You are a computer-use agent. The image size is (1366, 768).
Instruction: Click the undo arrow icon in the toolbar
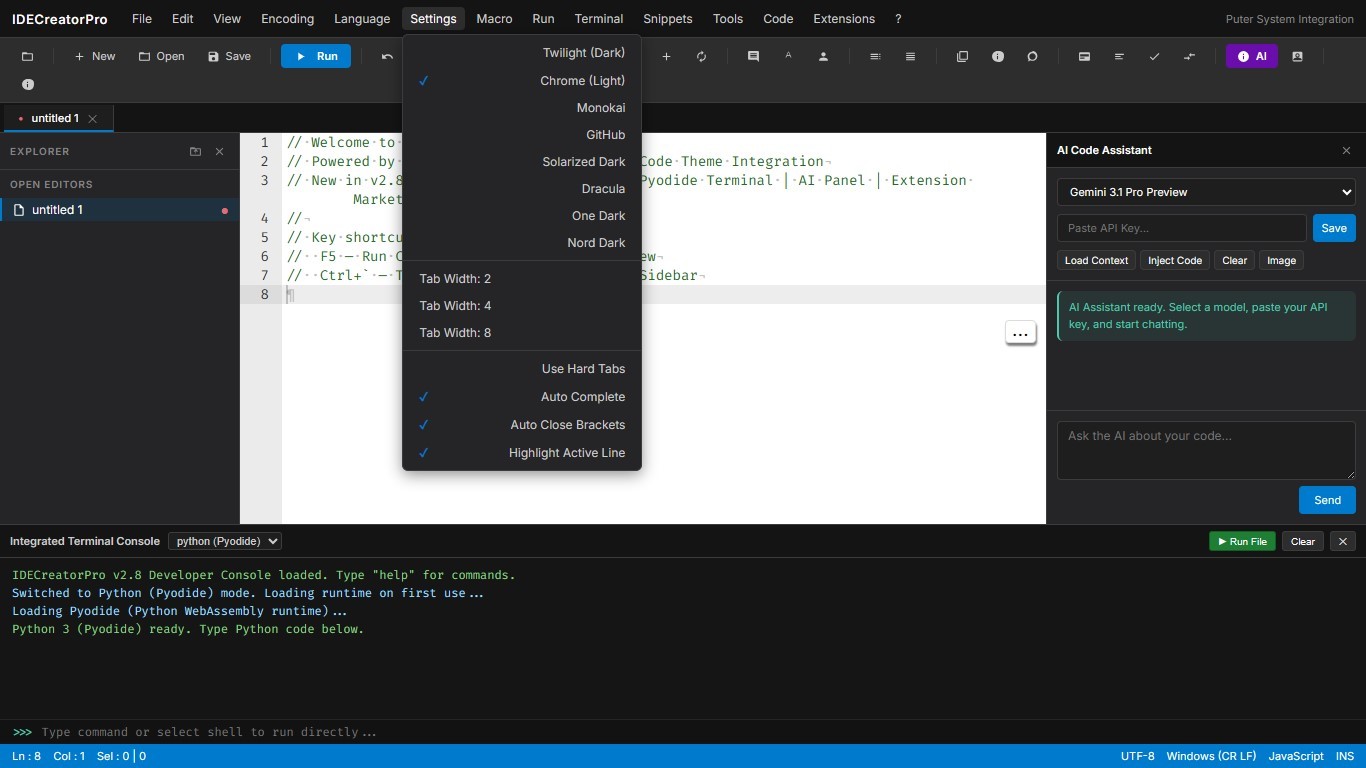coord(387,57)
